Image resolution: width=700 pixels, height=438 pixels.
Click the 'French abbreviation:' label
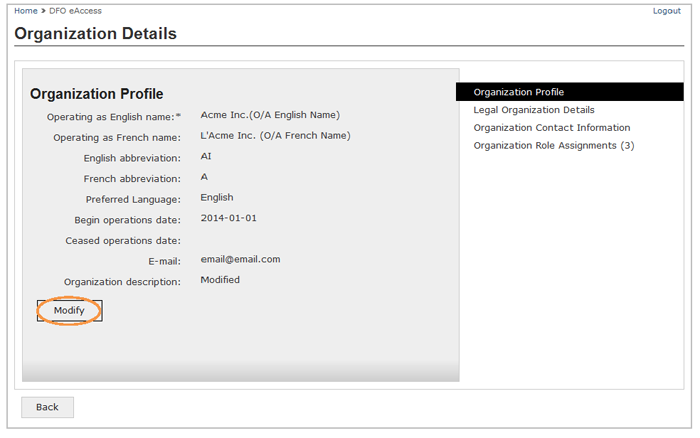pyautogui.click(x=132, y=179)
